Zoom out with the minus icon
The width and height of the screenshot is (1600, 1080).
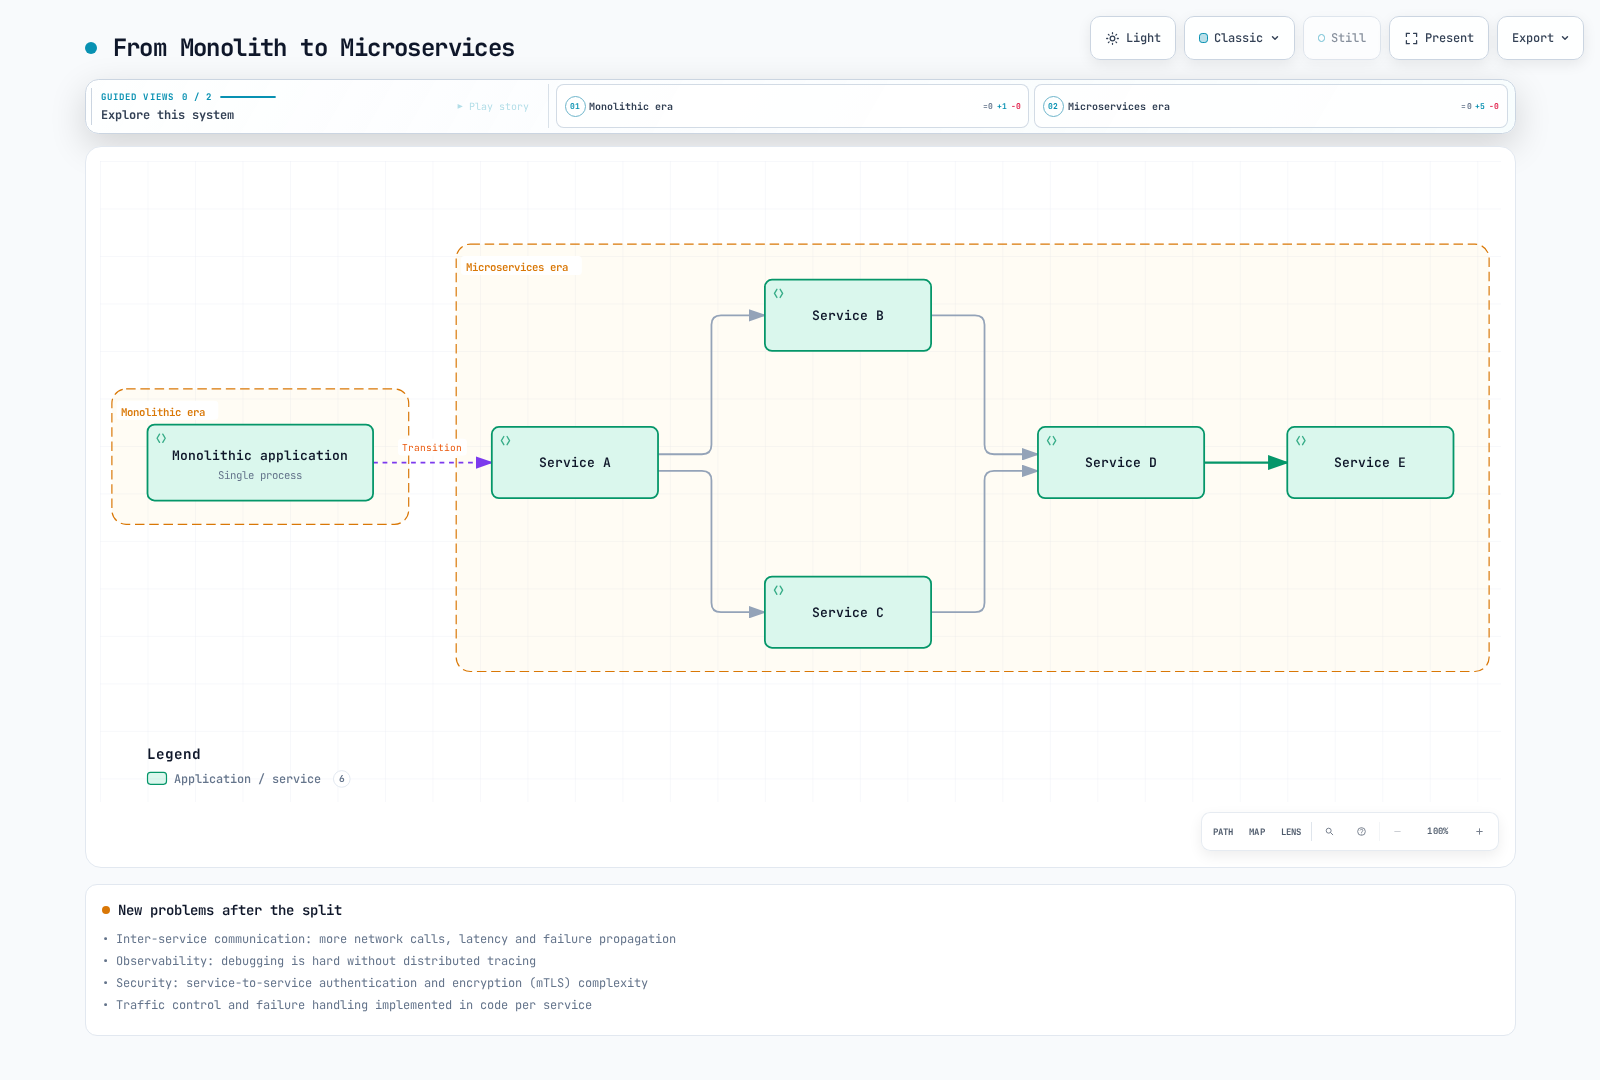coord(1397,831)
